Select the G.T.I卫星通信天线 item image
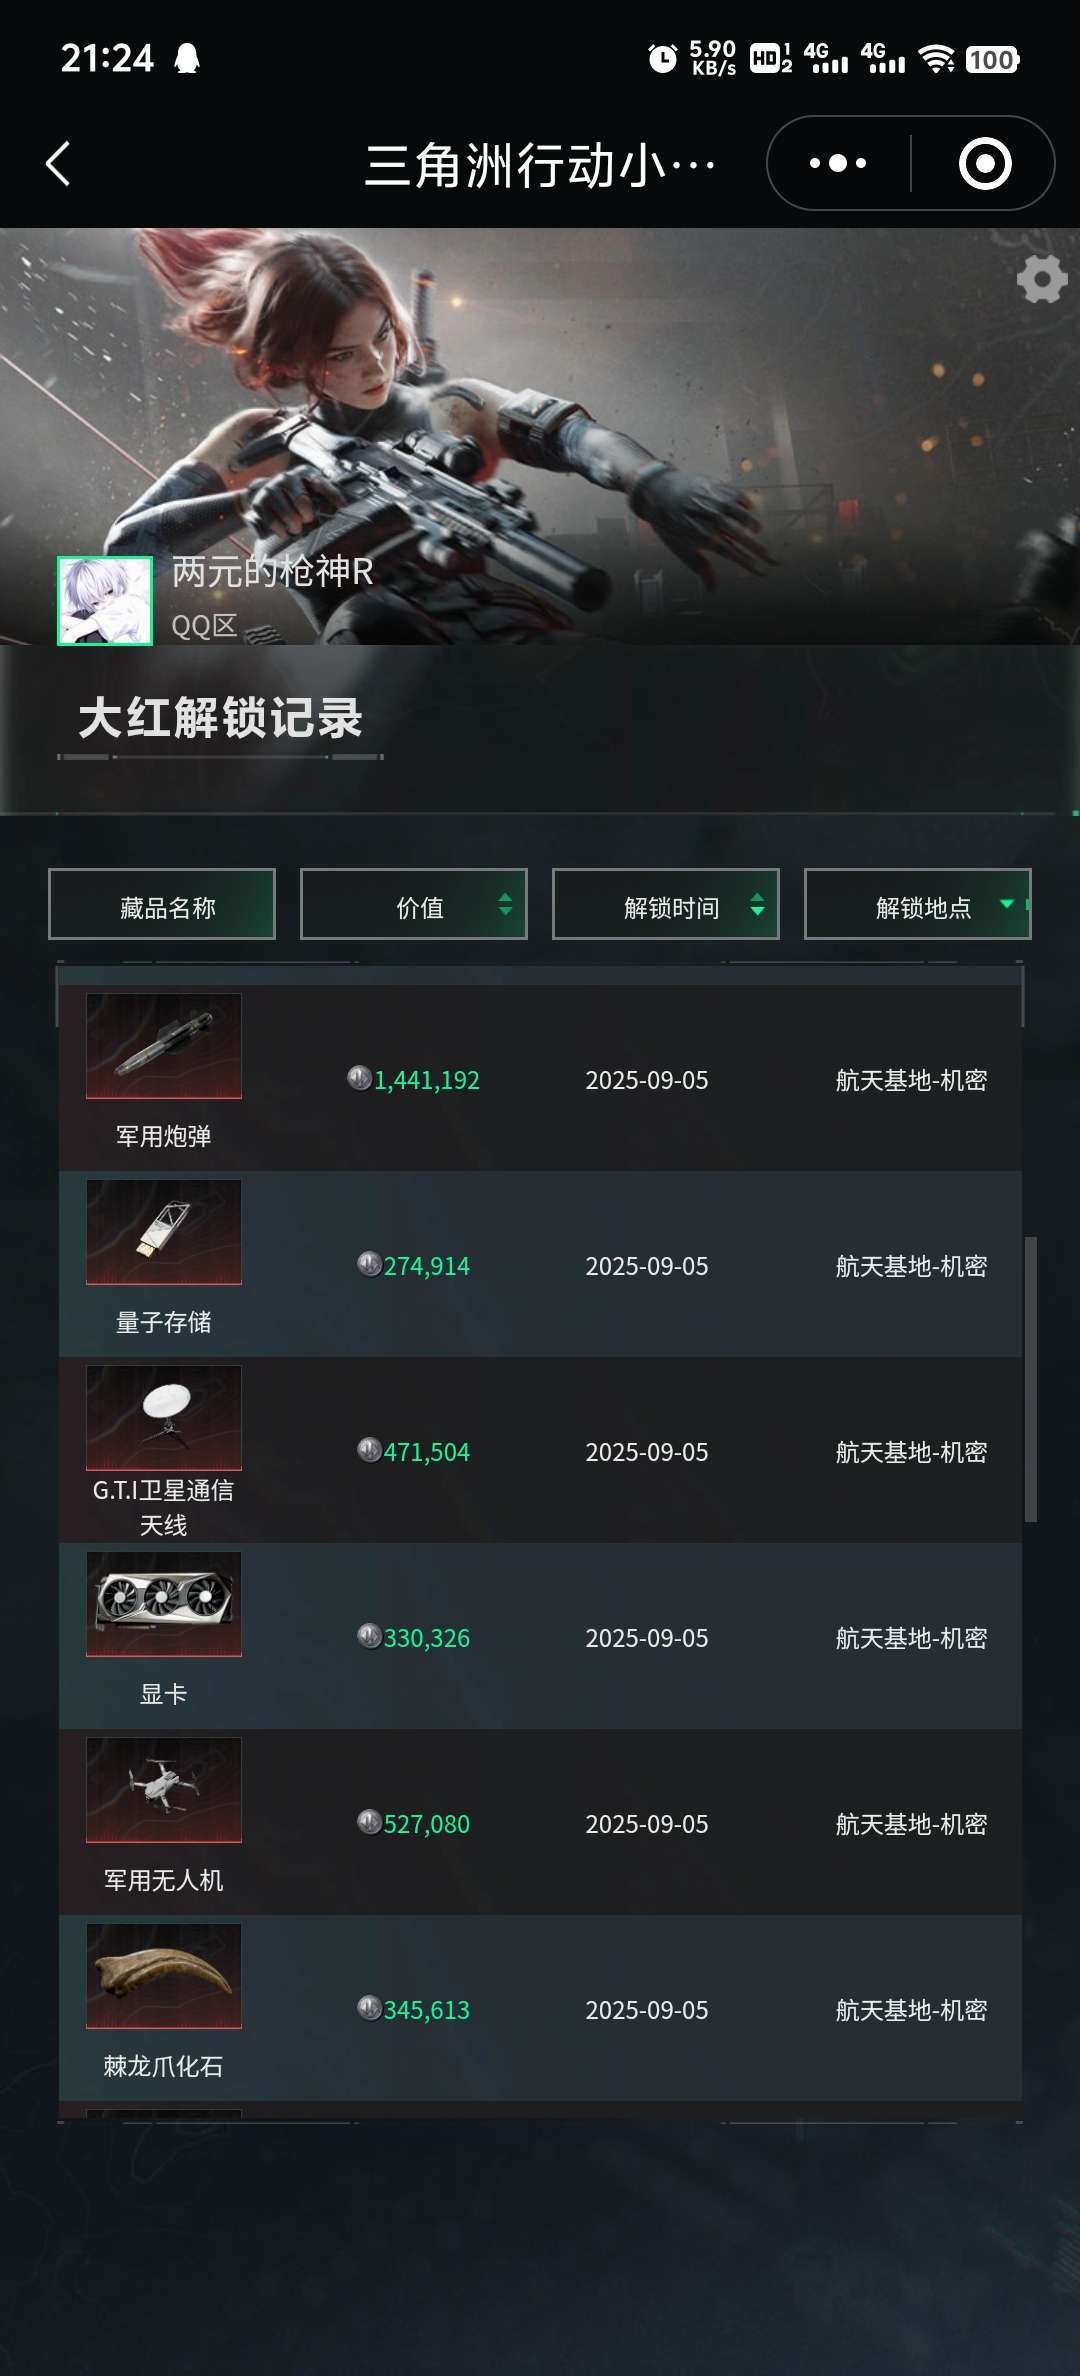Viewport: 1080px width, 2376px height. coord(164,1418)
